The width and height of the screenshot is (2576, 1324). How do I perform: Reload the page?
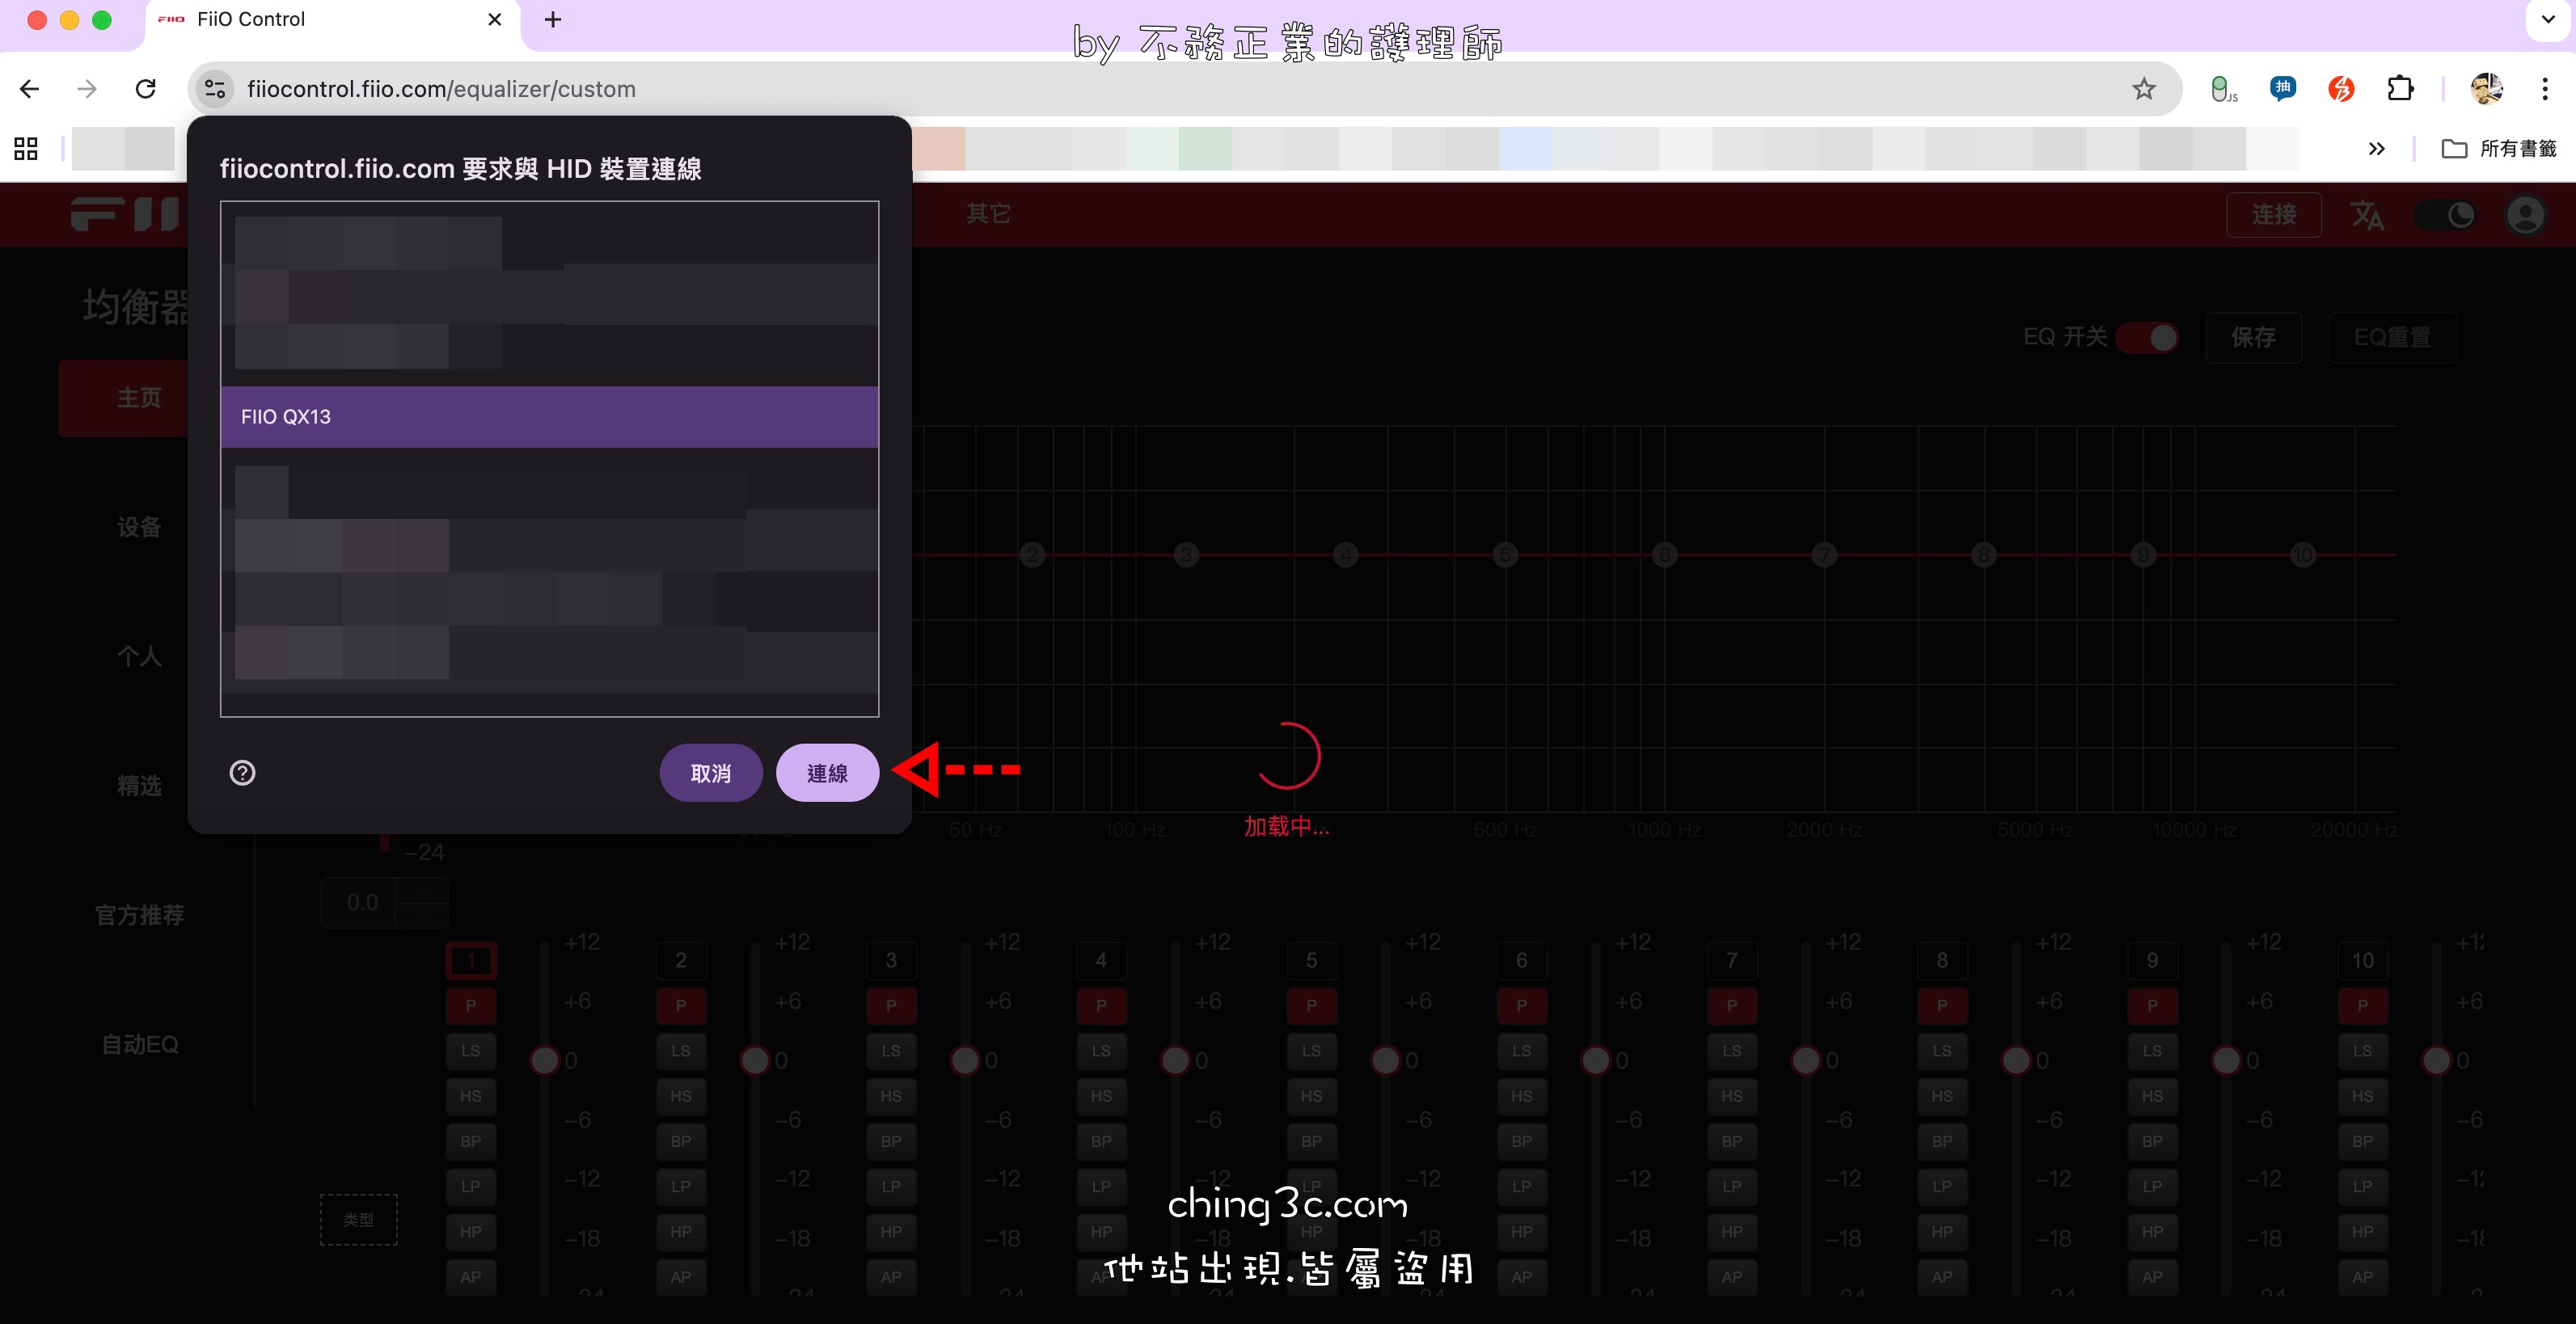pyautogui.click(x=146, y=89)
